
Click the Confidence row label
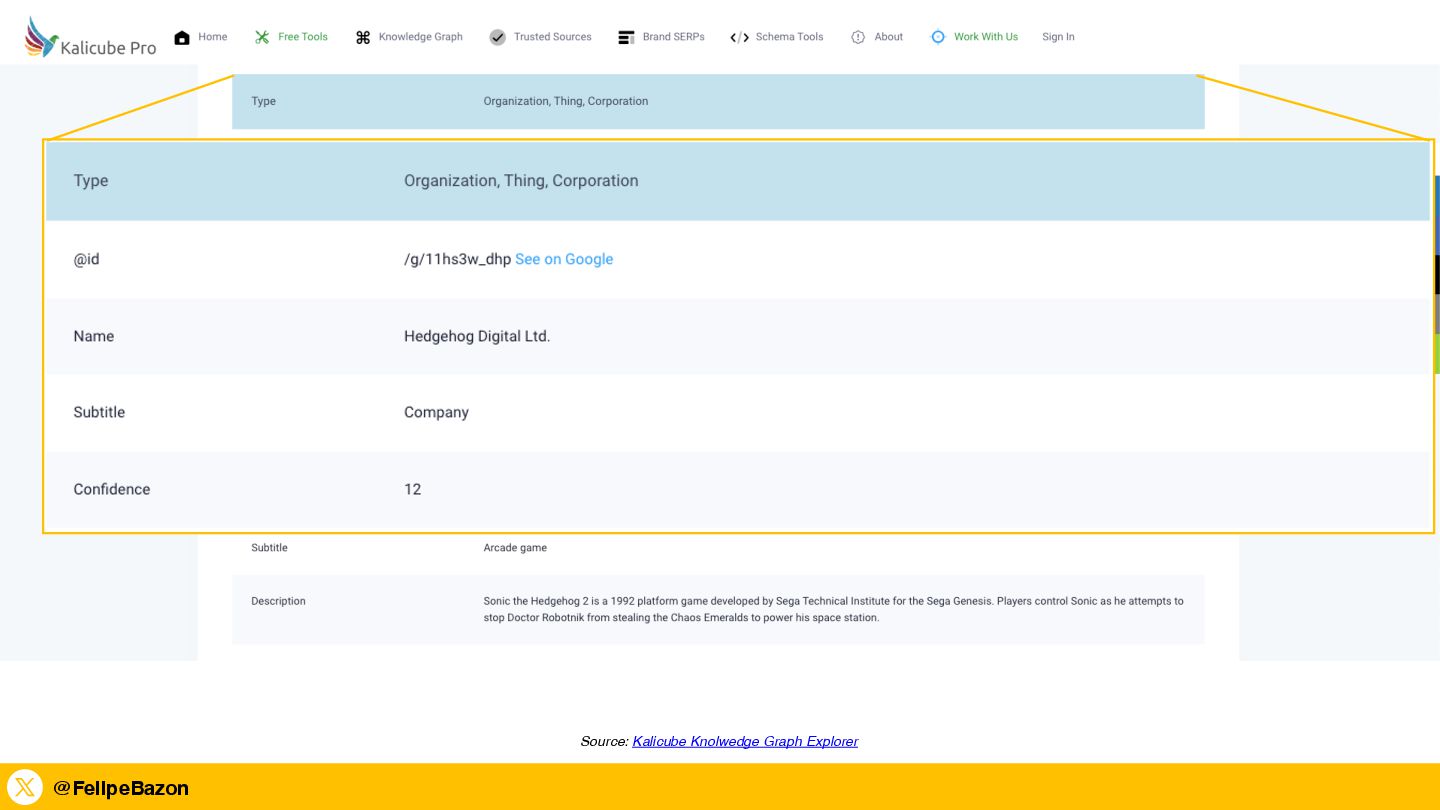click(112, 489)
